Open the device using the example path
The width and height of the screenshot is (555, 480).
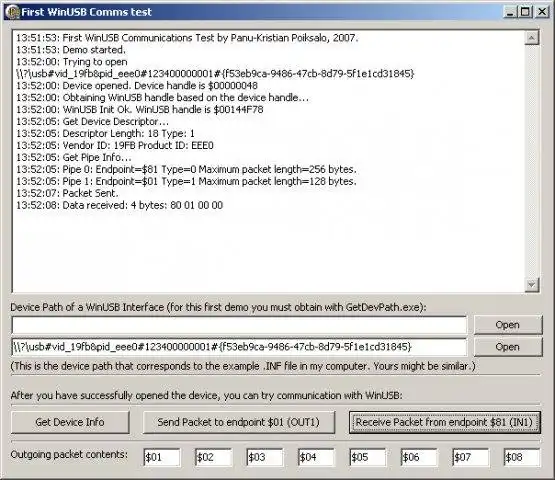point(508,347)
